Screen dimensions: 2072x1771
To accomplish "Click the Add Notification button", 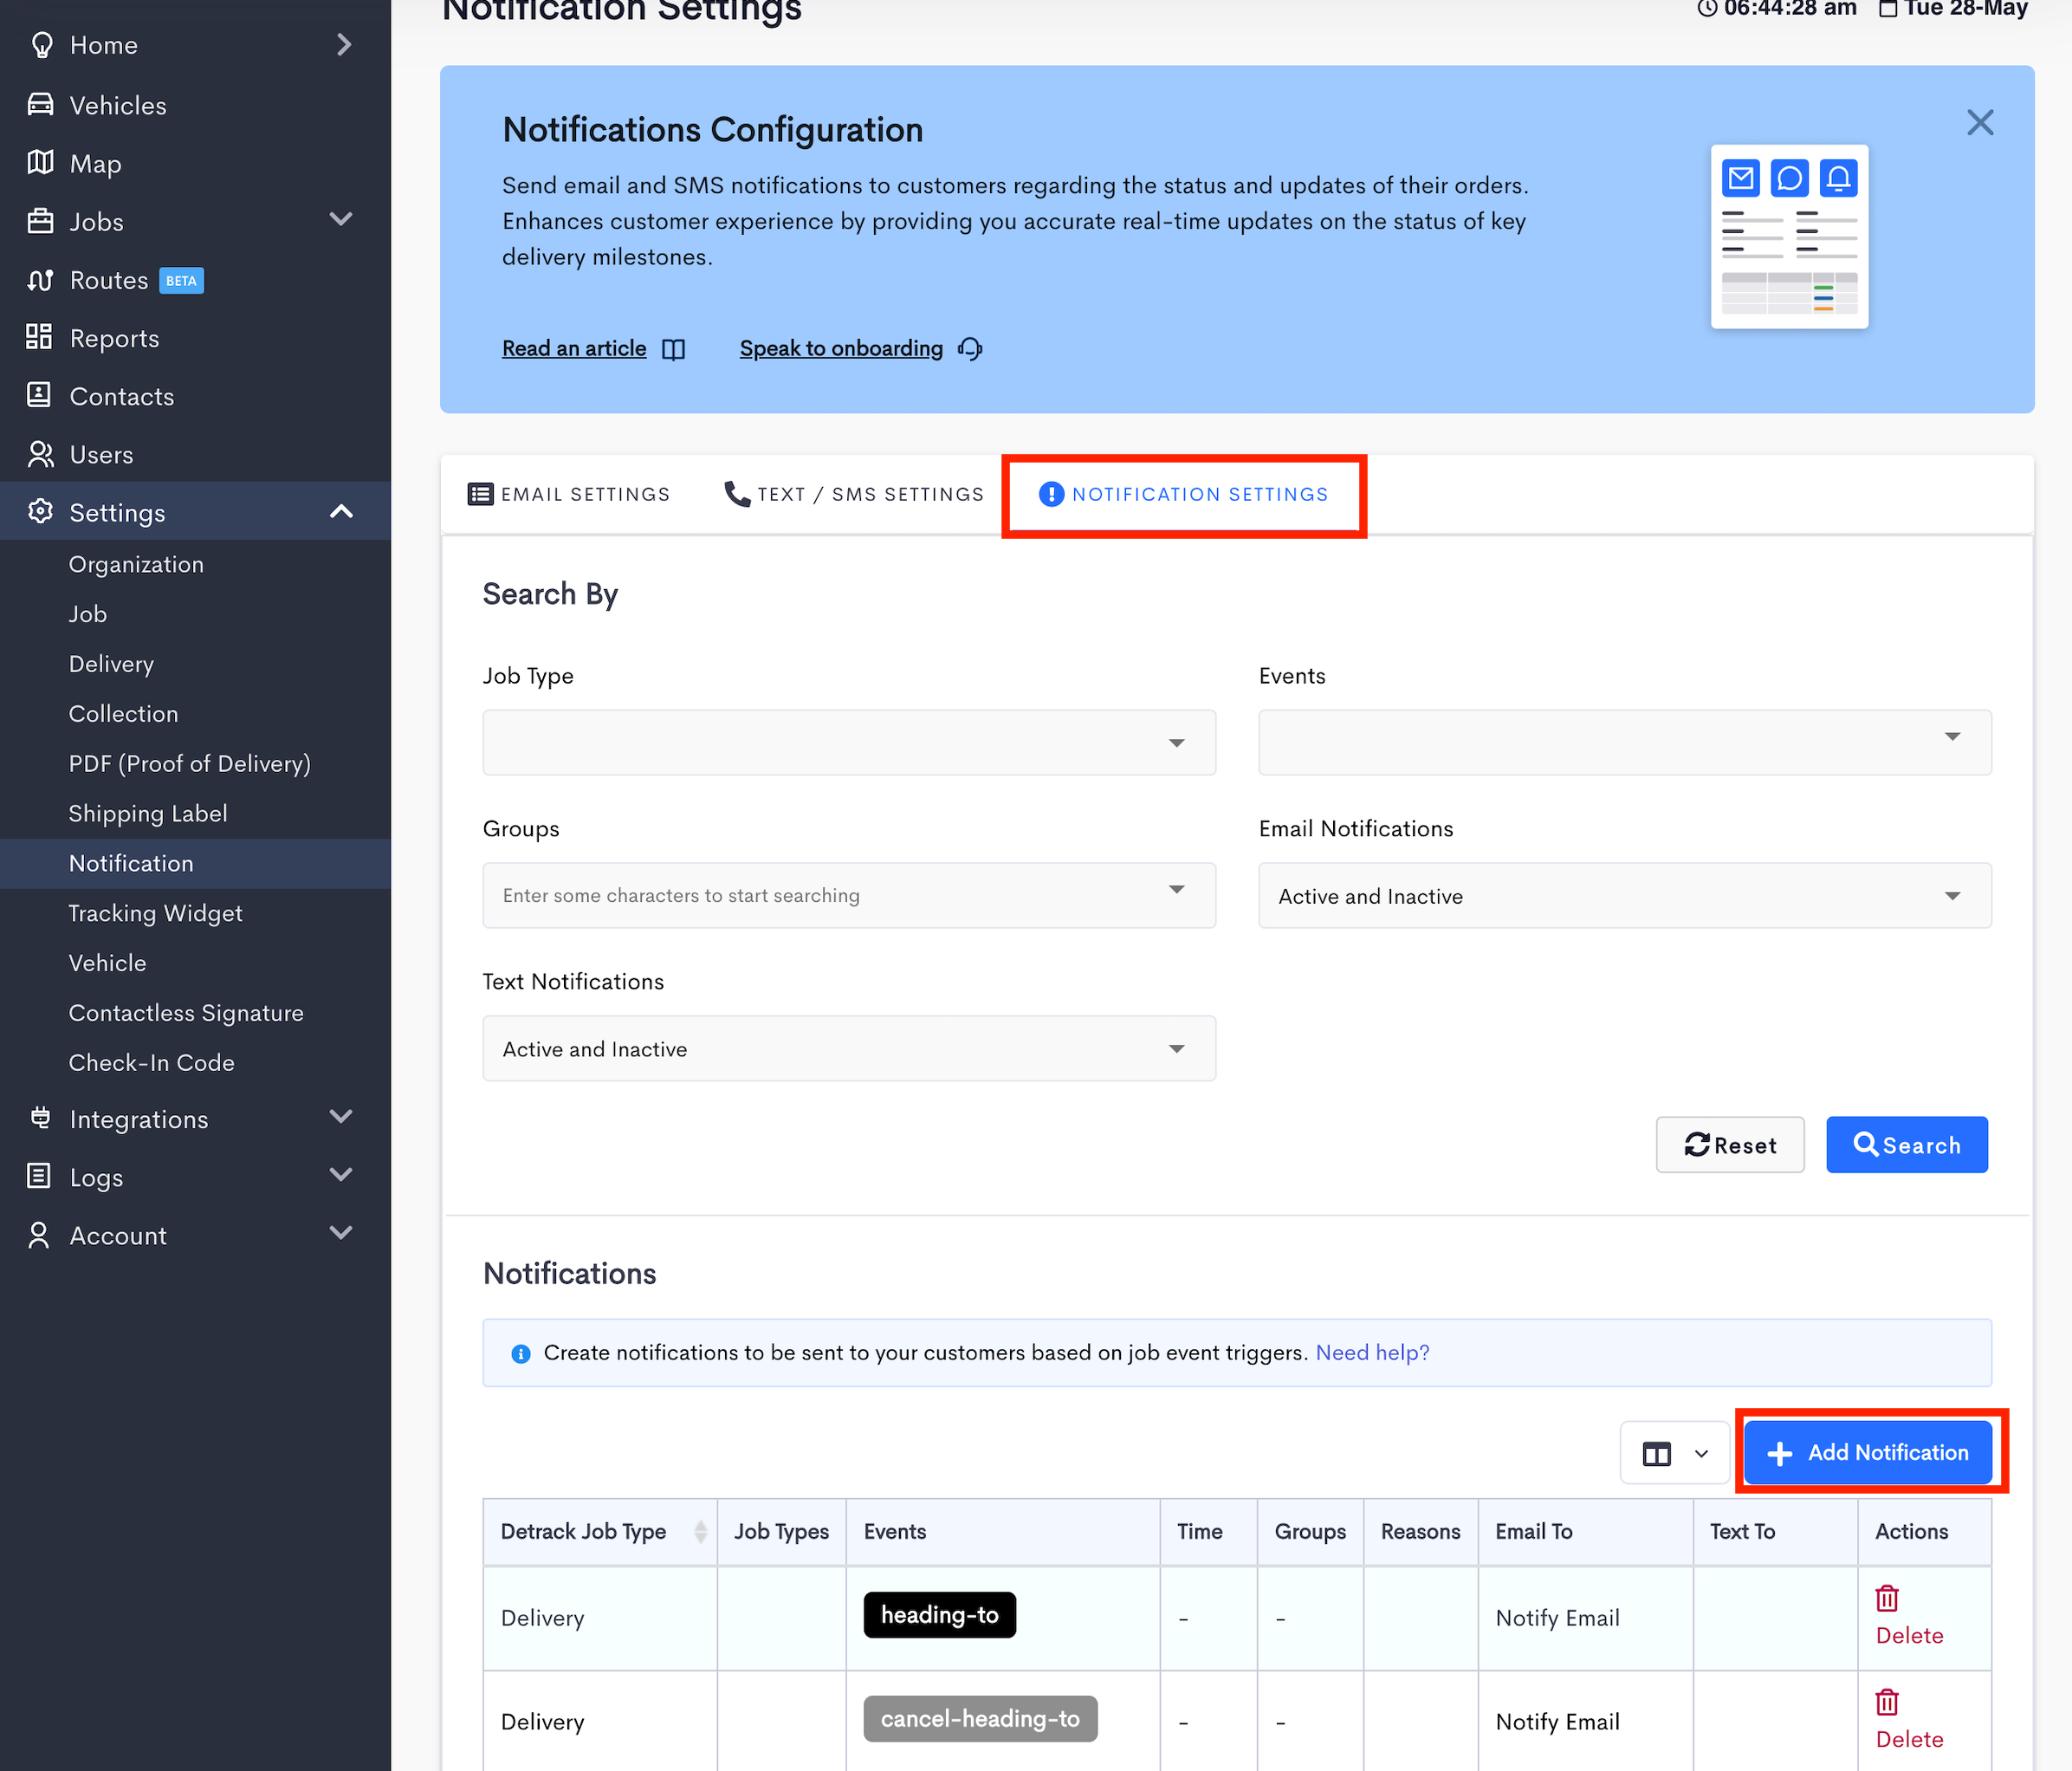I will click(1867, 1453).
